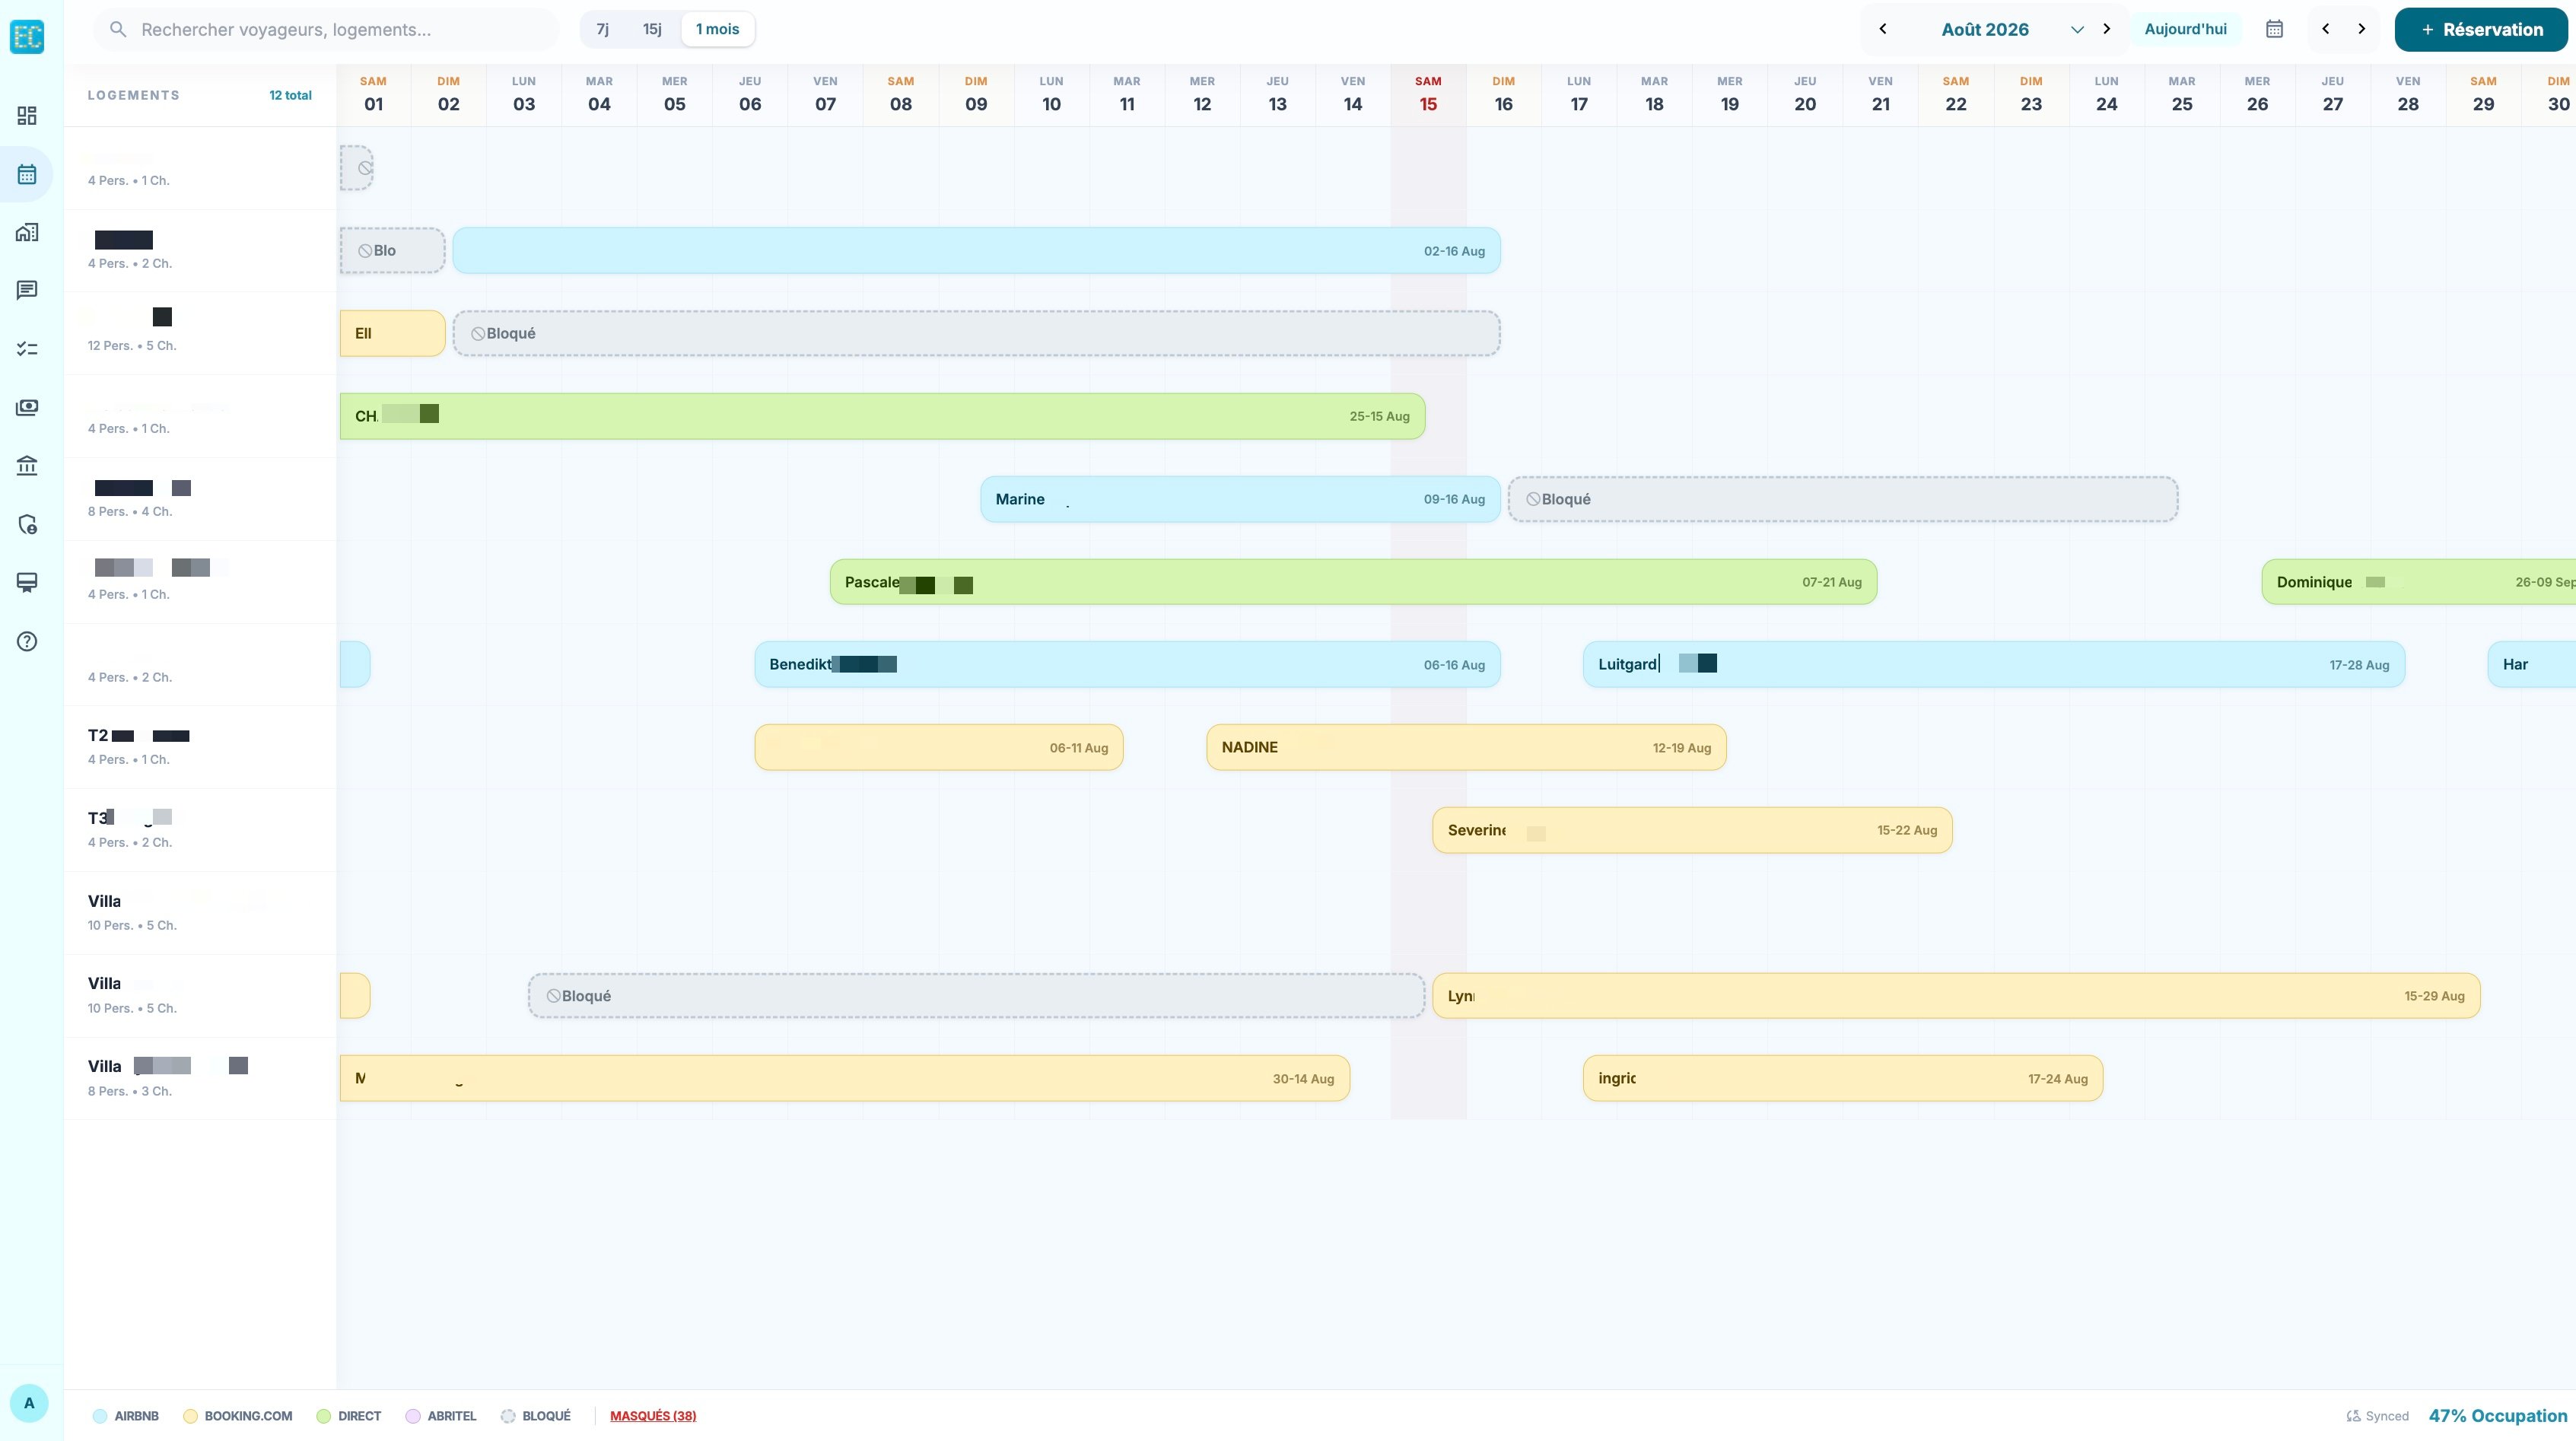Switch to the 15j view

(651, 29)
